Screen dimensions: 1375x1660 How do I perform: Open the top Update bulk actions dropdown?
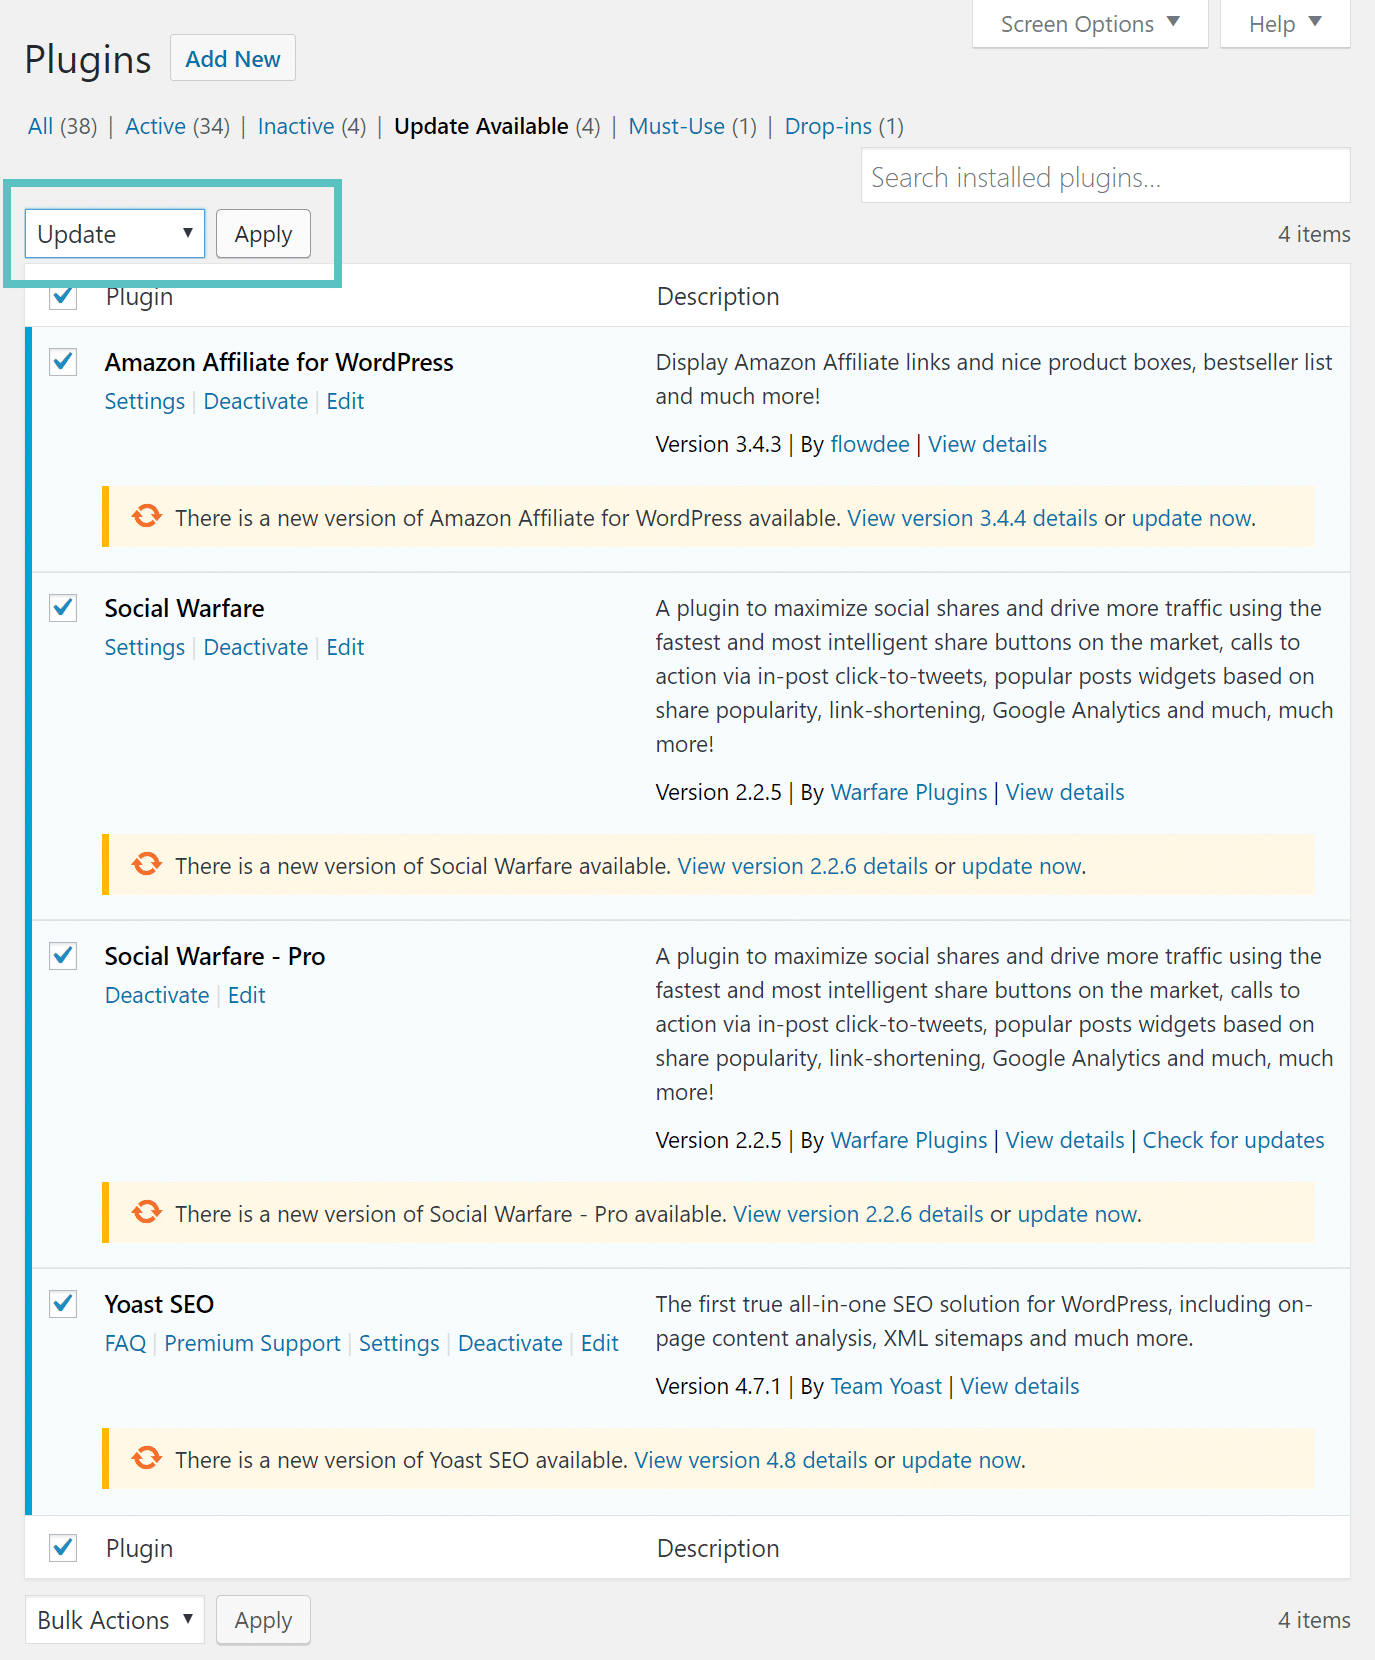click(115, 234)
